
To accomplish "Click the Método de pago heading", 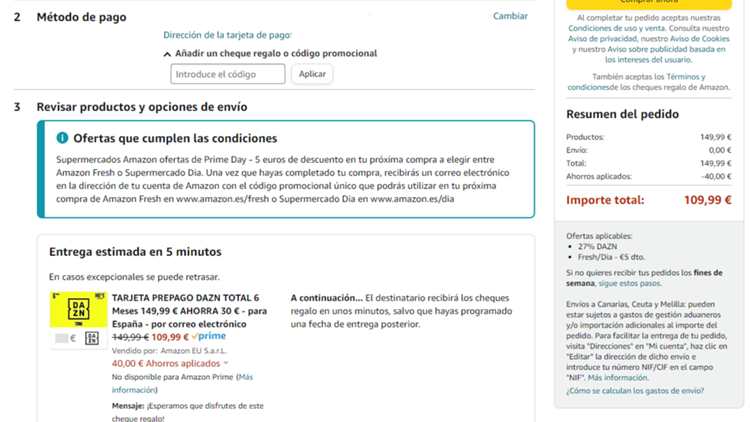I will click(x=81, y=17).
